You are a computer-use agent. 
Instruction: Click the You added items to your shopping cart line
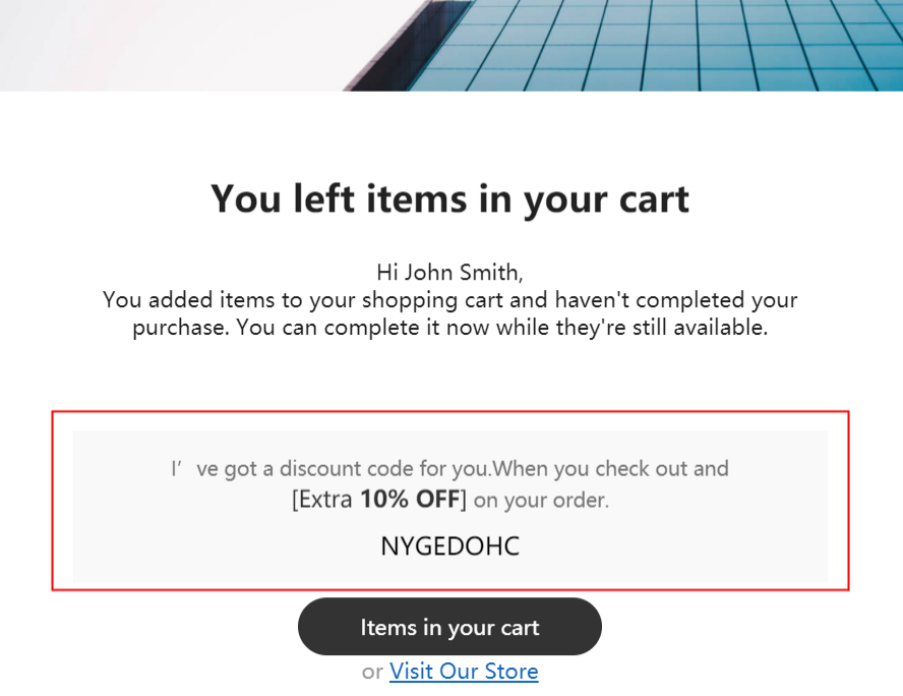[x=450, y=300]
